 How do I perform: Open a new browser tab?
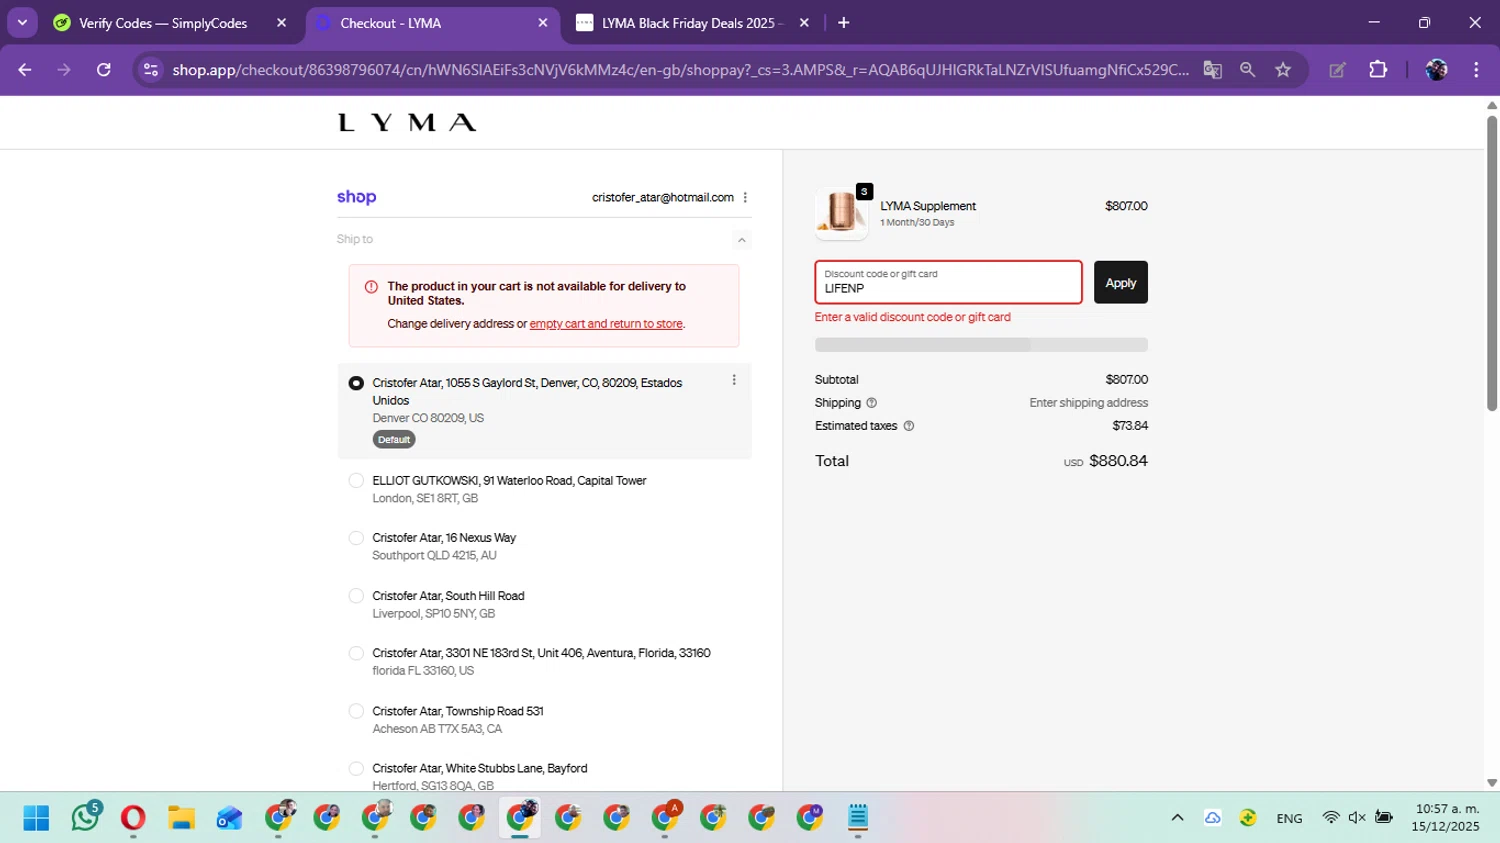tap(843, 23)
